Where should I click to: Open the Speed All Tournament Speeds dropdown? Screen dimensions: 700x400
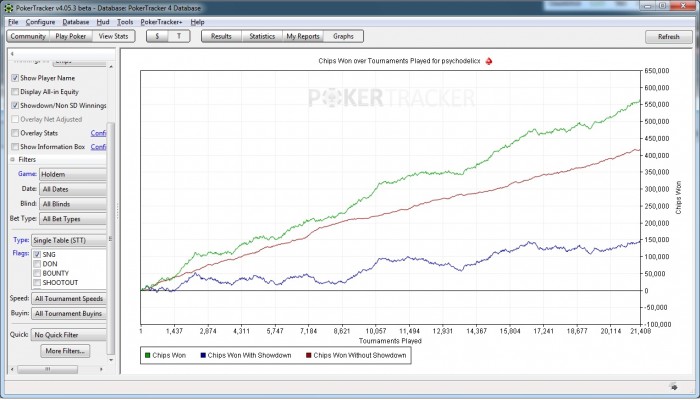(x=69, y=299)
